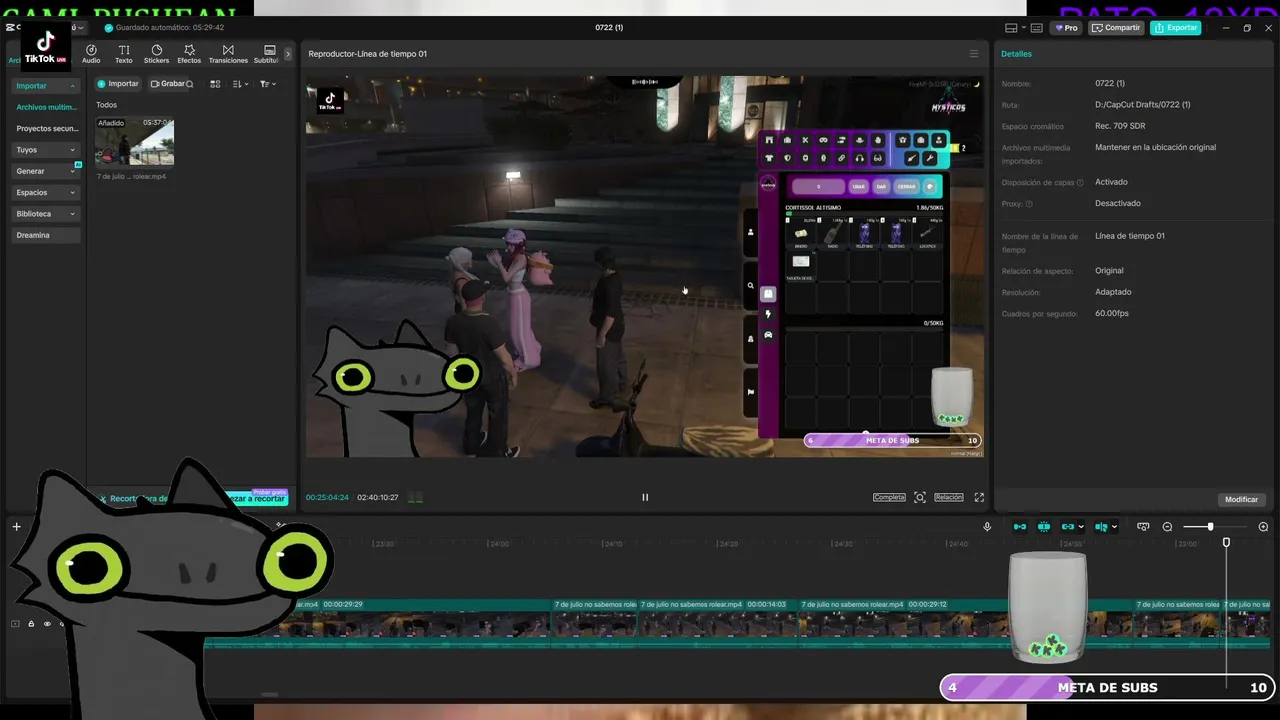Toggle the preview axis
Viewport: 1280px width, 720px height.
click(1100, 527)
